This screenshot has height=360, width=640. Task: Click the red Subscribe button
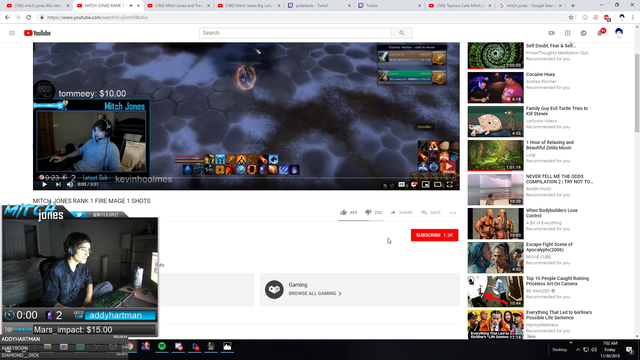pos(434,235)
